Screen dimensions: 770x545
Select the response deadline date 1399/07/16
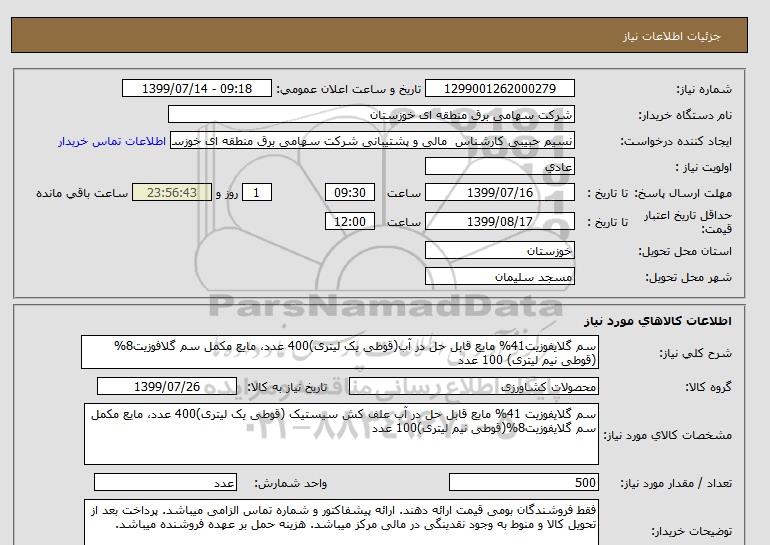tap(499, 192)
